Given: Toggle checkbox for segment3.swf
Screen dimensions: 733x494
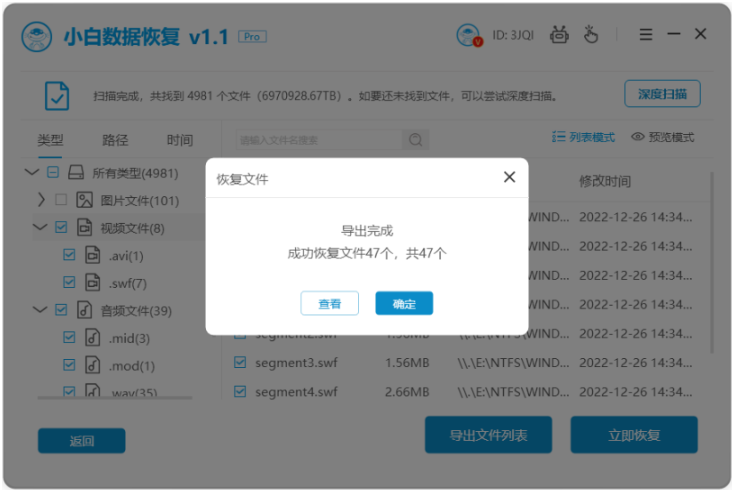Looking at the screenshot, I should (240, 362).
